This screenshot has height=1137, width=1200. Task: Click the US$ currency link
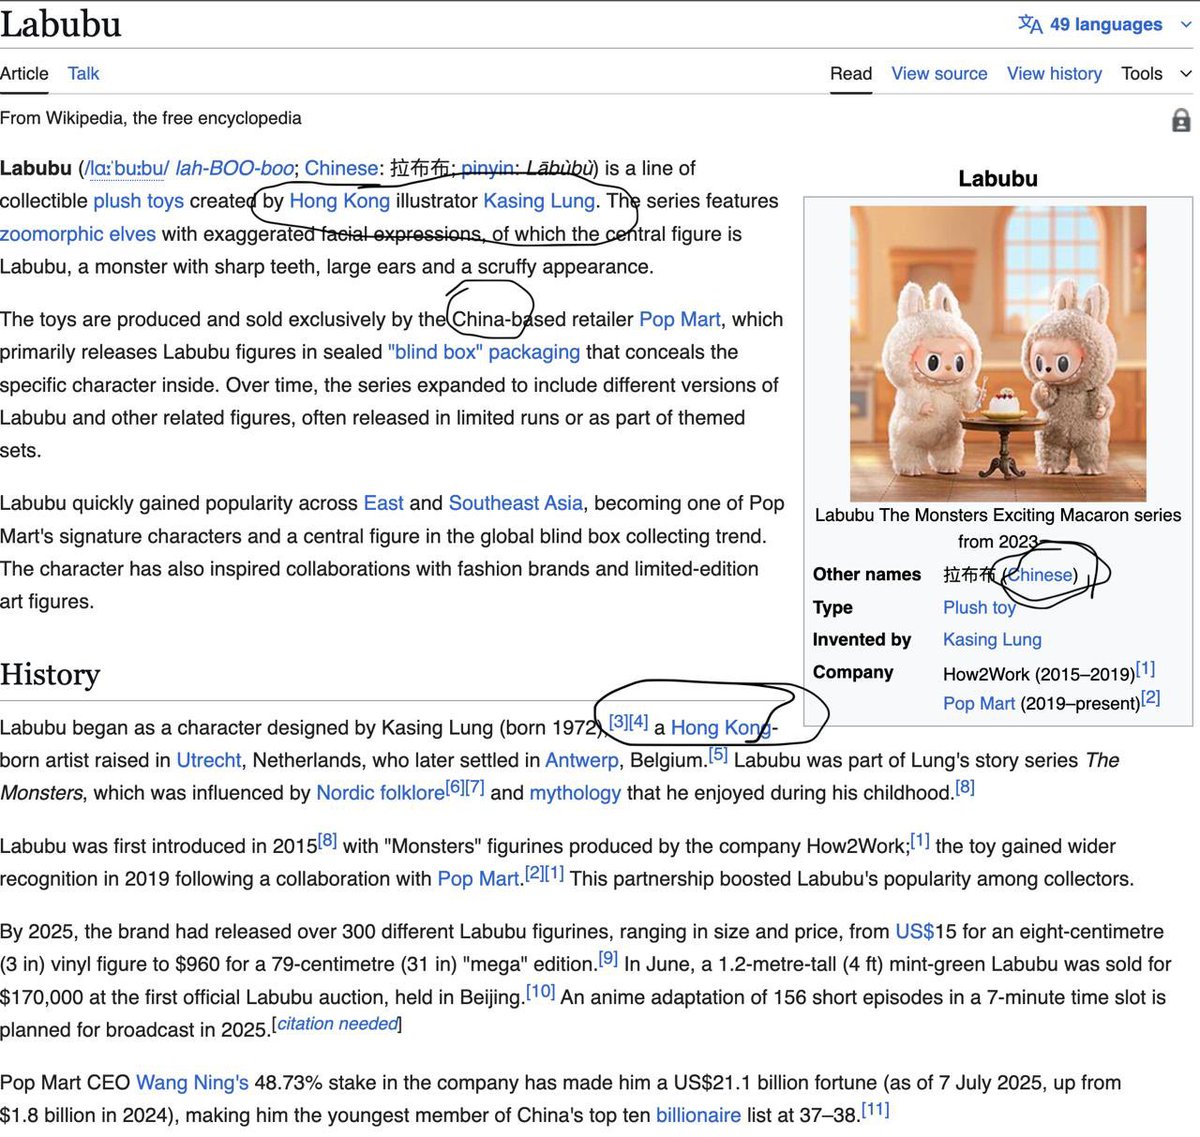pos(914,932)
